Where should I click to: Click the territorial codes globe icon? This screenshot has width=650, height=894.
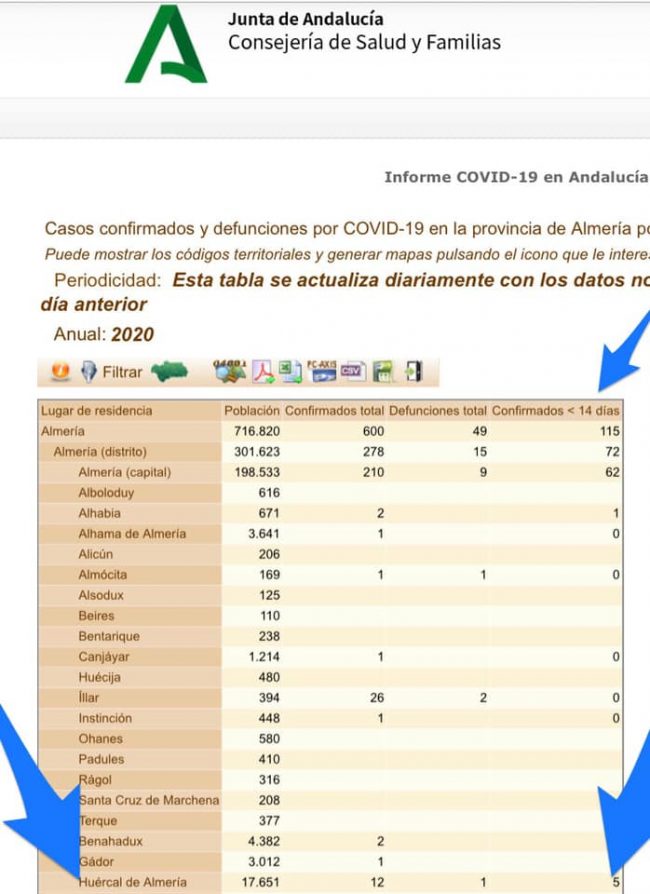point(229,372)
